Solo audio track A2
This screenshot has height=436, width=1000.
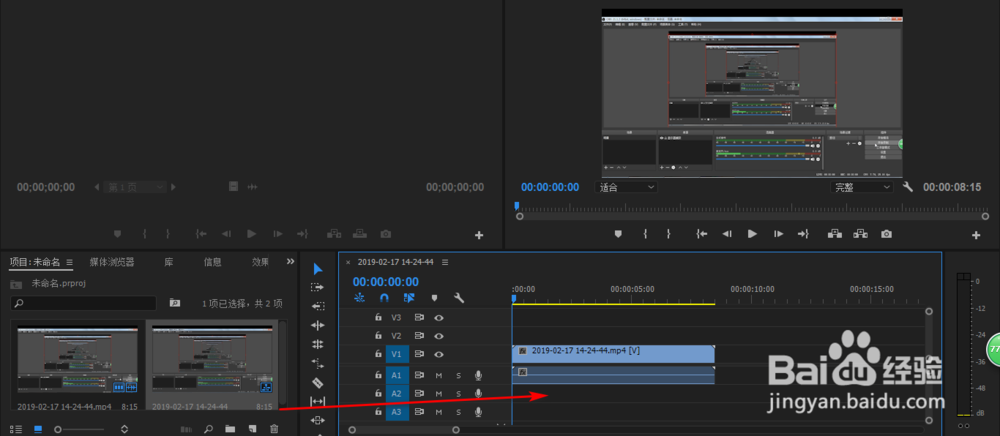click(x=458, y=394)
